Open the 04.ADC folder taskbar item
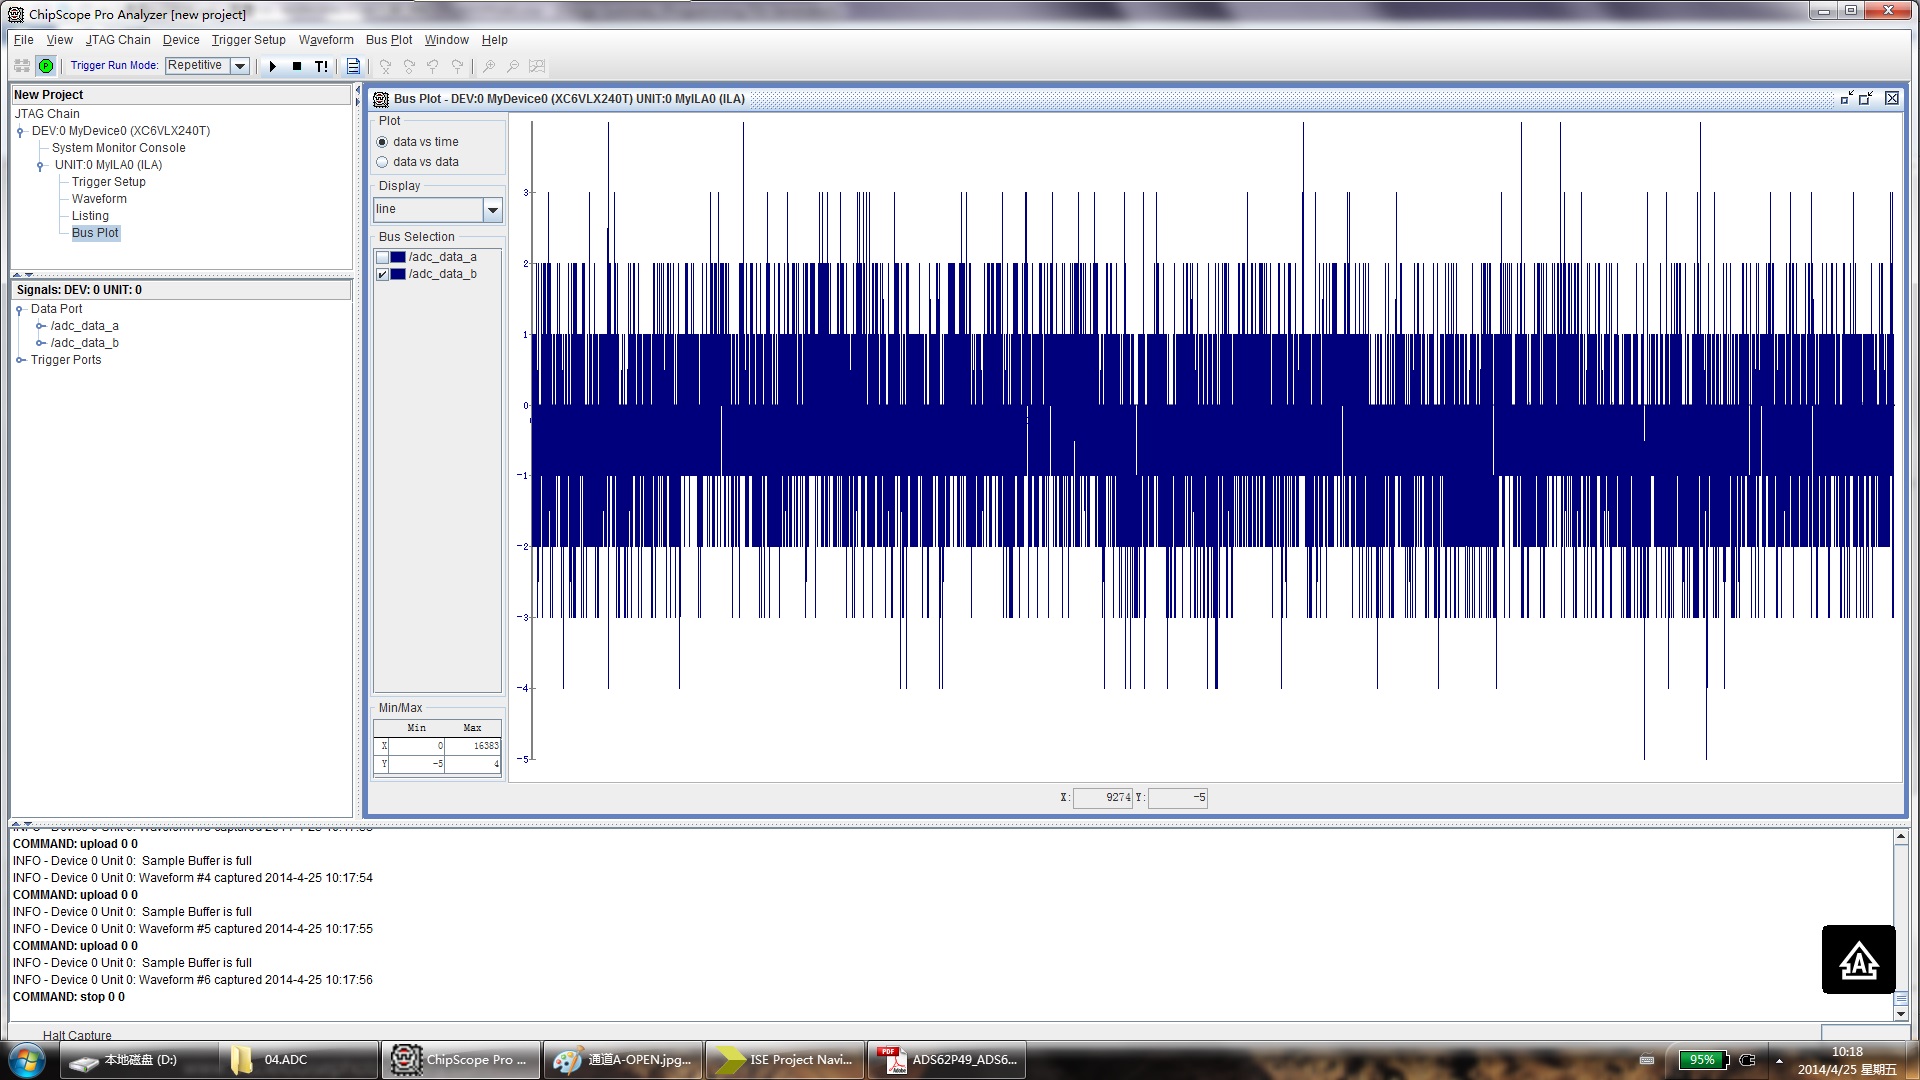This screenshot has height=1080, width=1920. pos(299,1060)
